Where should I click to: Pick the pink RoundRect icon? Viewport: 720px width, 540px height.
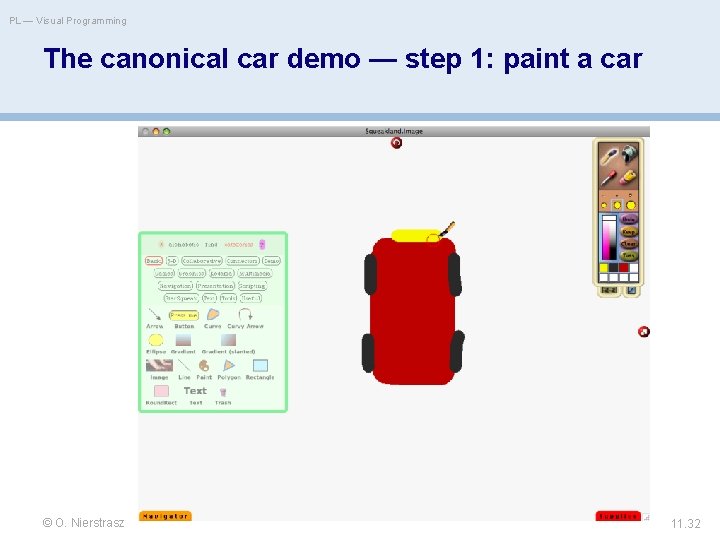point(161,391)
